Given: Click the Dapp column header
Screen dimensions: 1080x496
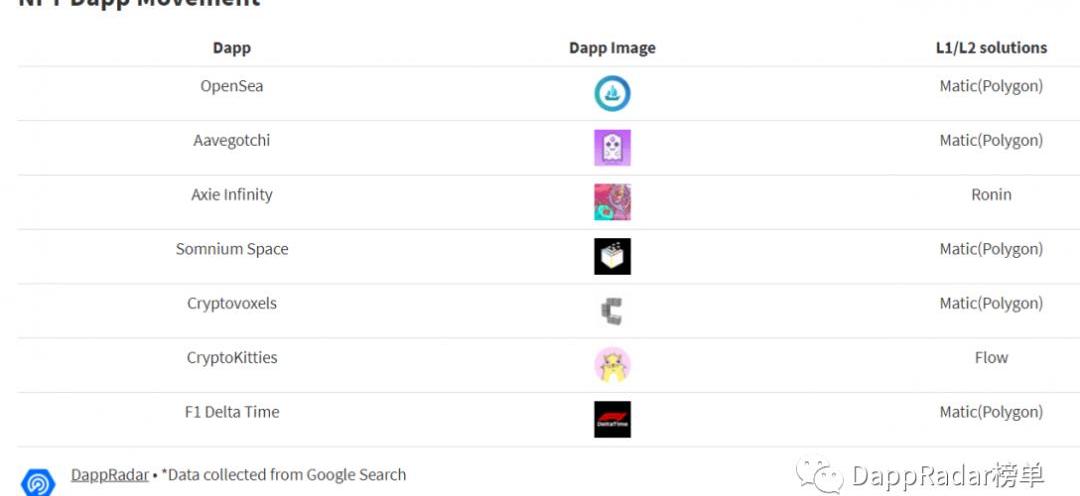Looking at the screenshot, I should pos(232,48).
